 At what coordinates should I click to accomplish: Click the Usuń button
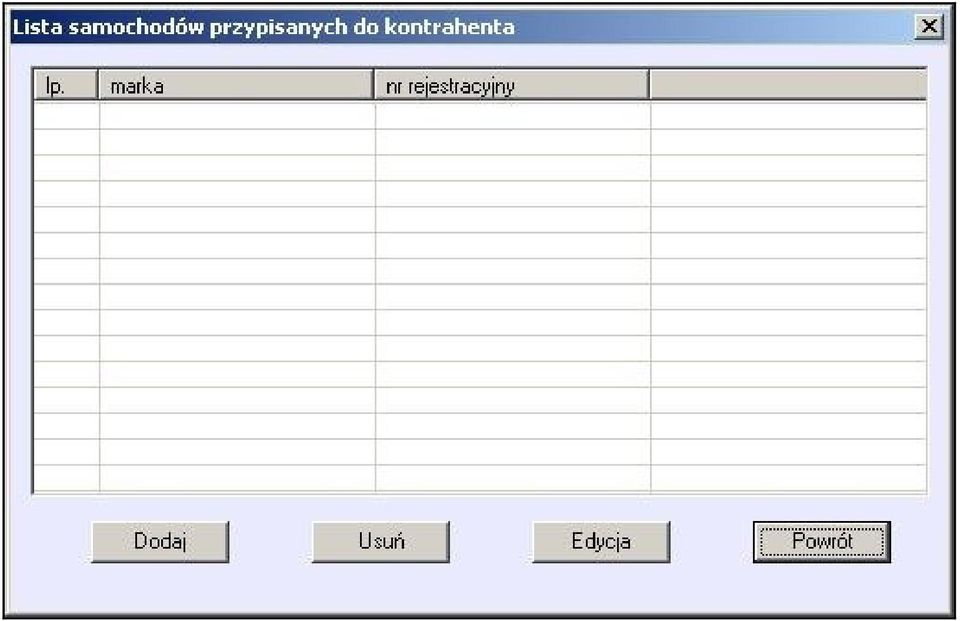pos(381,541)
